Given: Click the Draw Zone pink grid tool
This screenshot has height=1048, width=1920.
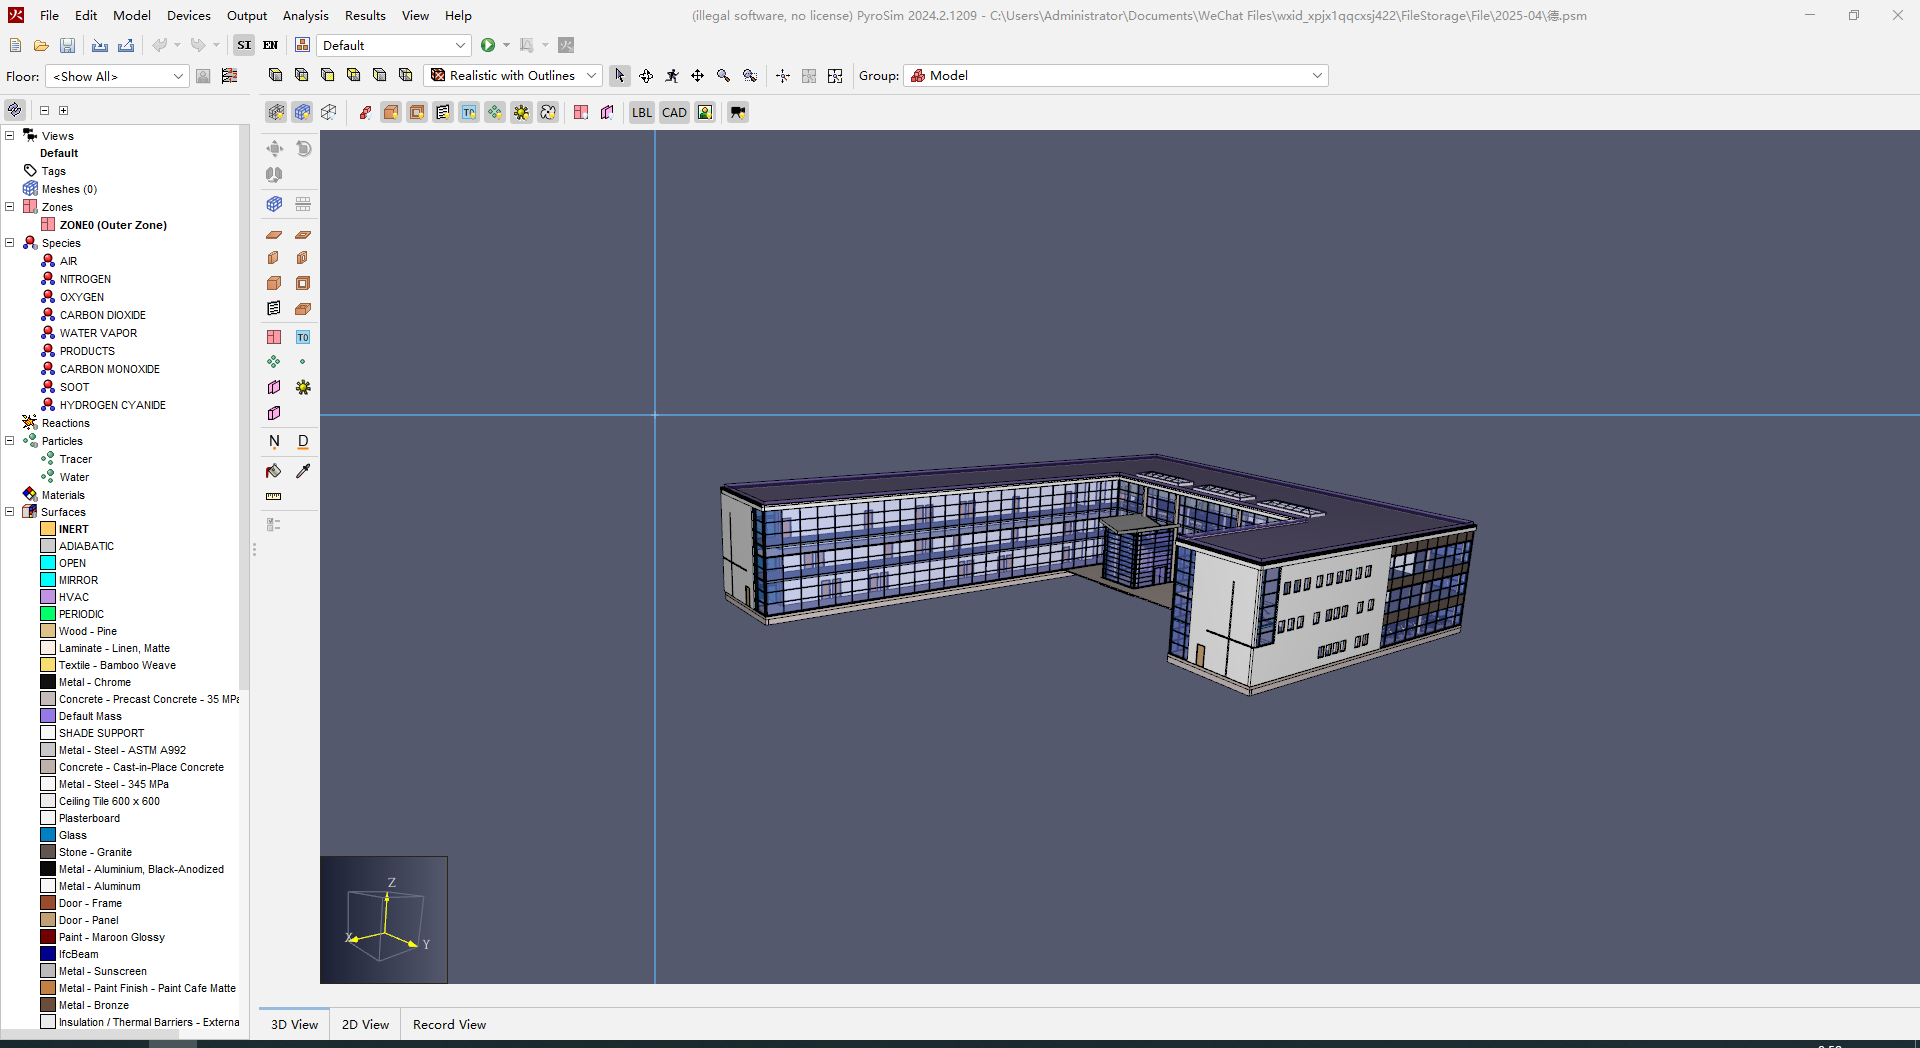Looking at the screenshot, I should point(274,337).
